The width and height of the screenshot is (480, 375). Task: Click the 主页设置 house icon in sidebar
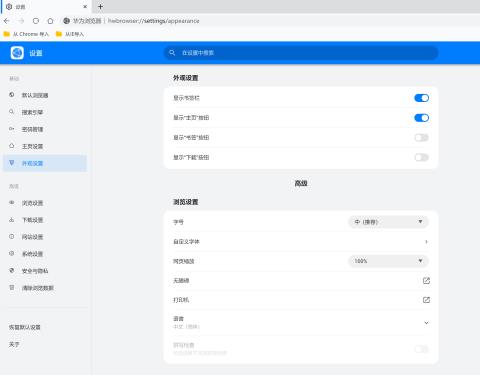[x=12, y=146]
